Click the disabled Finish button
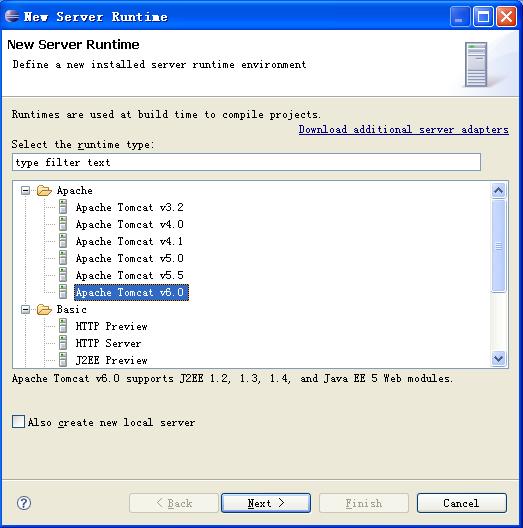Viewport: 523px width, 528px height. point(364,503)
